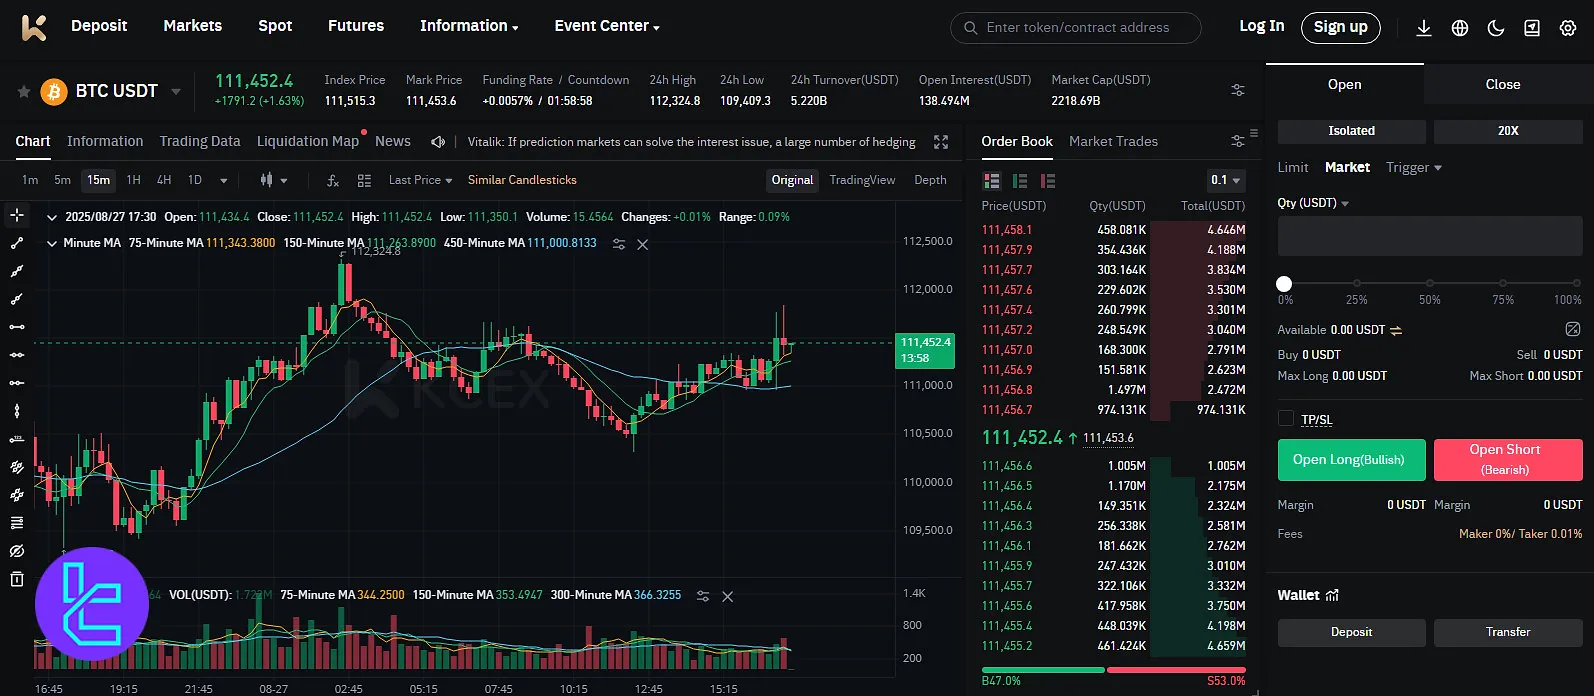1594x696 pixels.
Task: Go to Futures in top navigation
Action: (356, 26)
